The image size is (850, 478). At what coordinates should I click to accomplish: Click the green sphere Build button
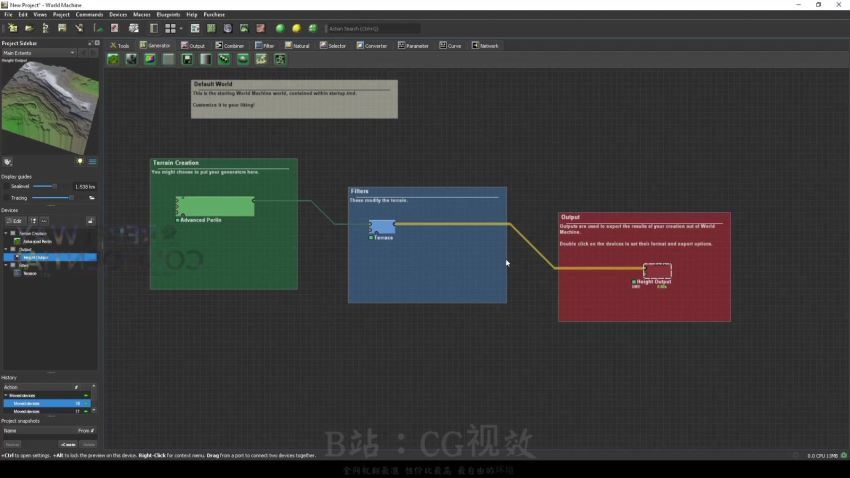coord(280,28)
